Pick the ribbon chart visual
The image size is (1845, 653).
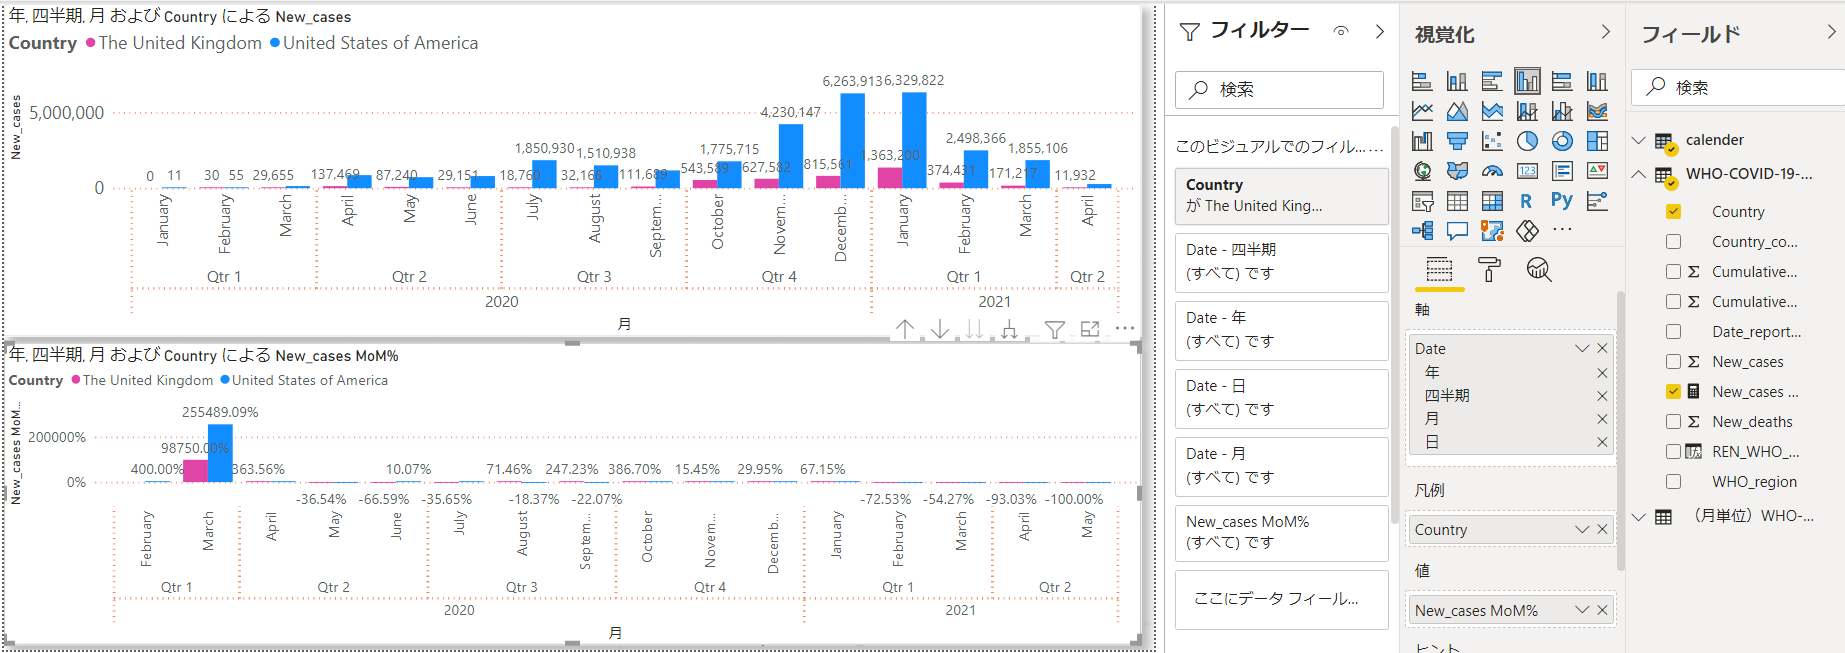coord(1597,111)
